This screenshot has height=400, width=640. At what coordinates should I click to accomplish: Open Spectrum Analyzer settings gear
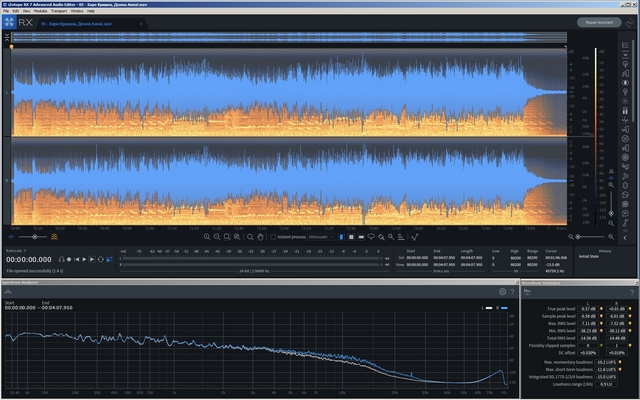502,291
